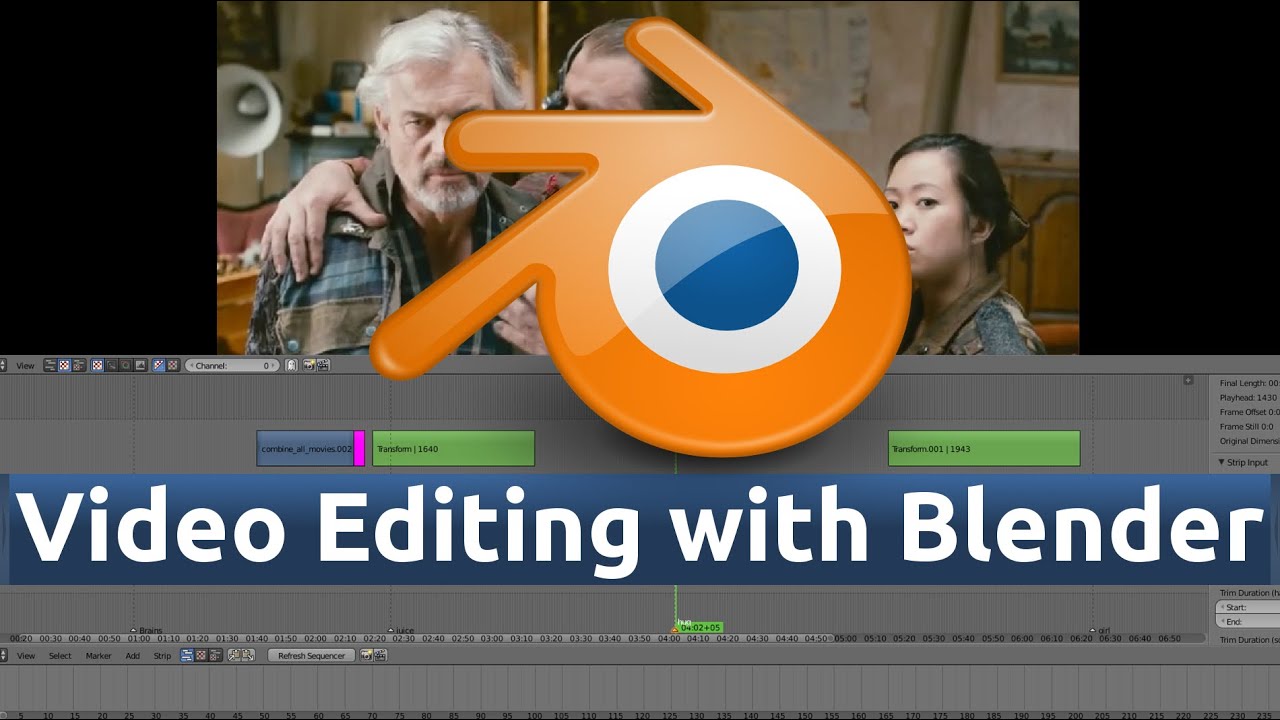The image size is (1280, 720).
Task: Render OpenGL animation in the preview header
Action: [323, 366]
